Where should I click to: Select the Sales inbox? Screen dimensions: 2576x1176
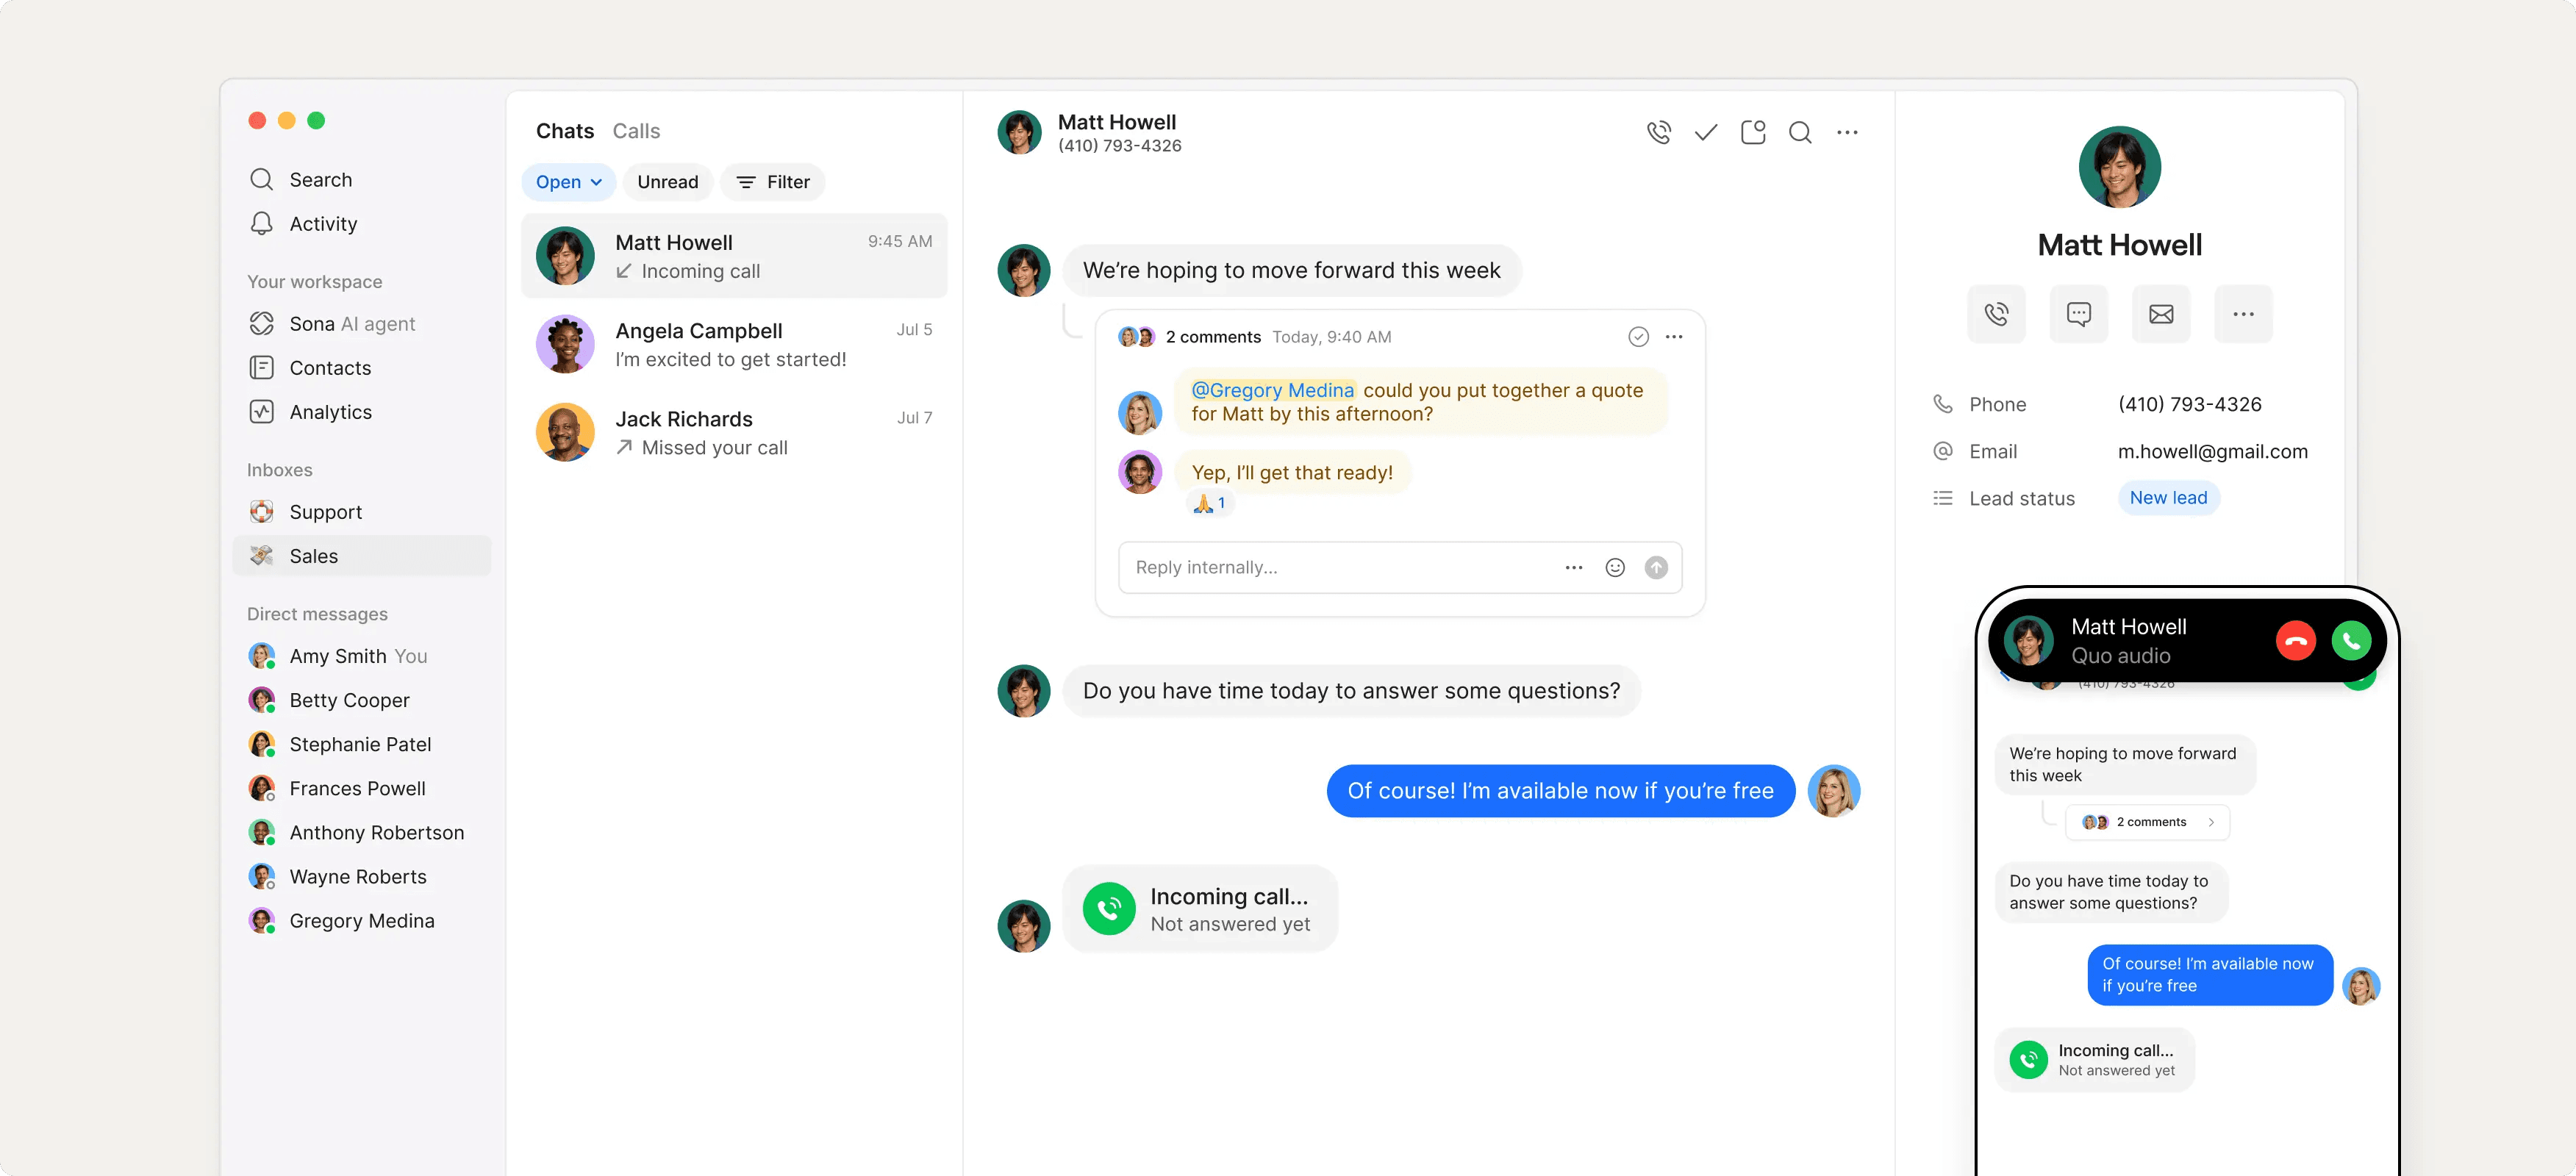tap(361, 556)
